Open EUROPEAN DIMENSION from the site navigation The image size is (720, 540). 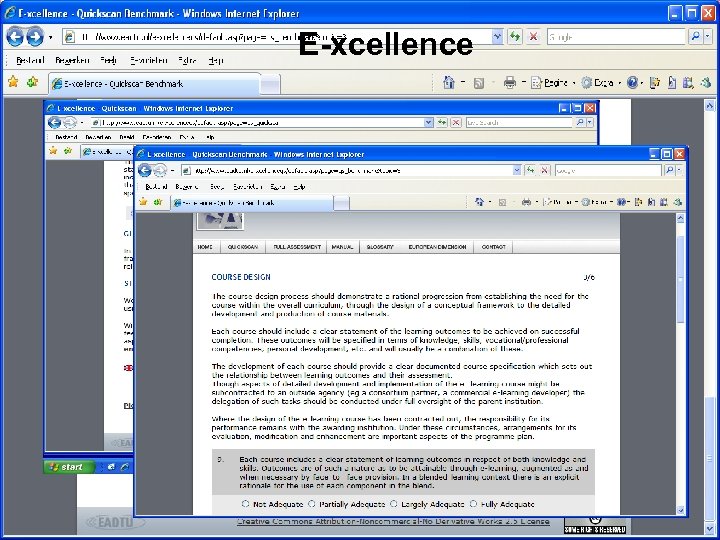tap(437, 247)
